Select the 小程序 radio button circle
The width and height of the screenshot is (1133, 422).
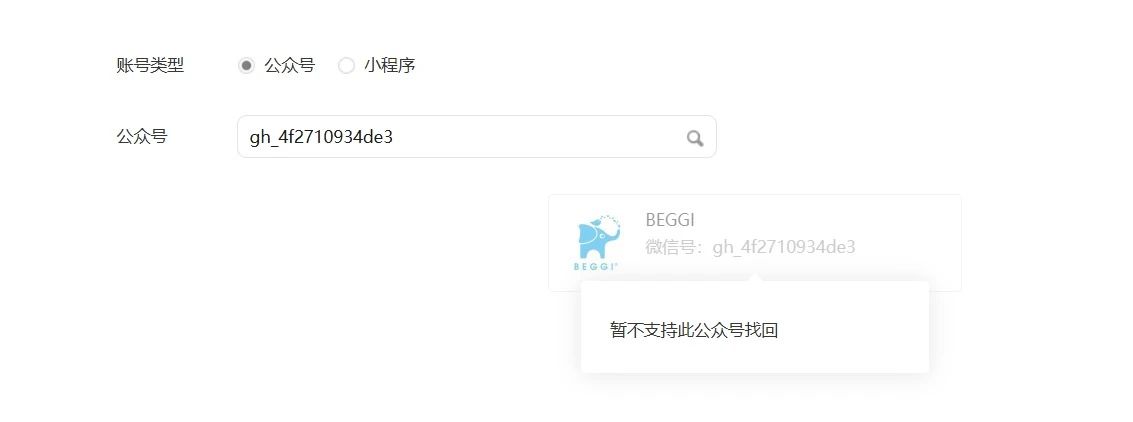tap(346, 66)
